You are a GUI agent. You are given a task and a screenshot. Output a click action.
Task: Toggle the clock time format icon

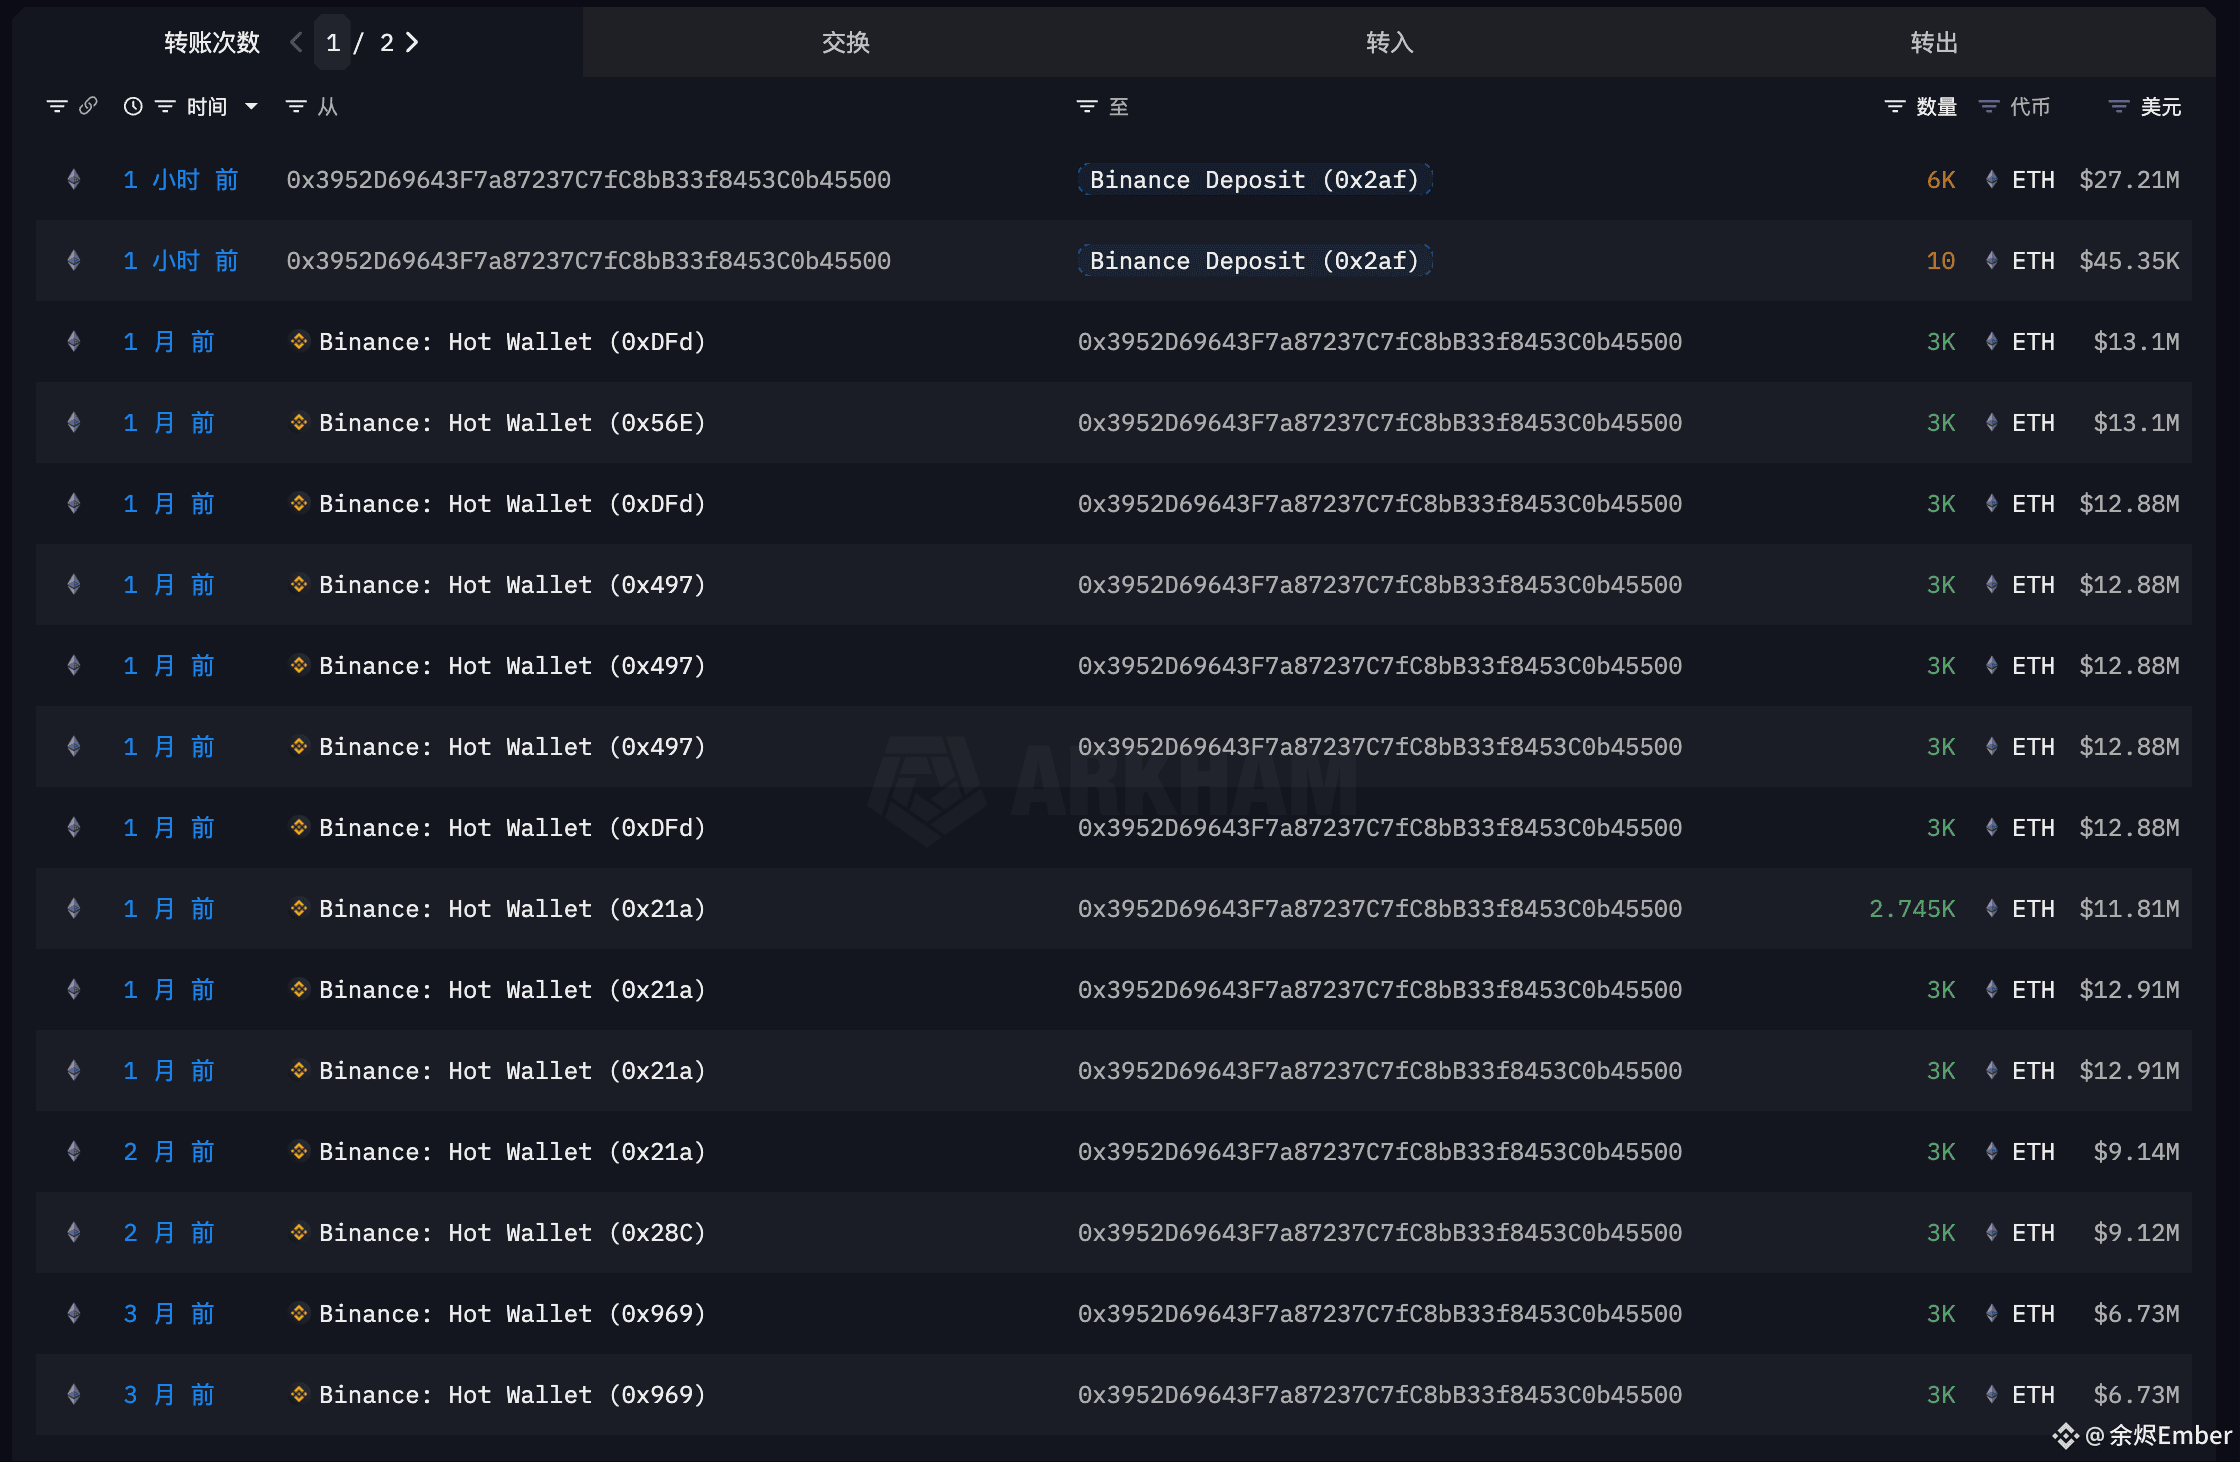(x=133, y=106)
